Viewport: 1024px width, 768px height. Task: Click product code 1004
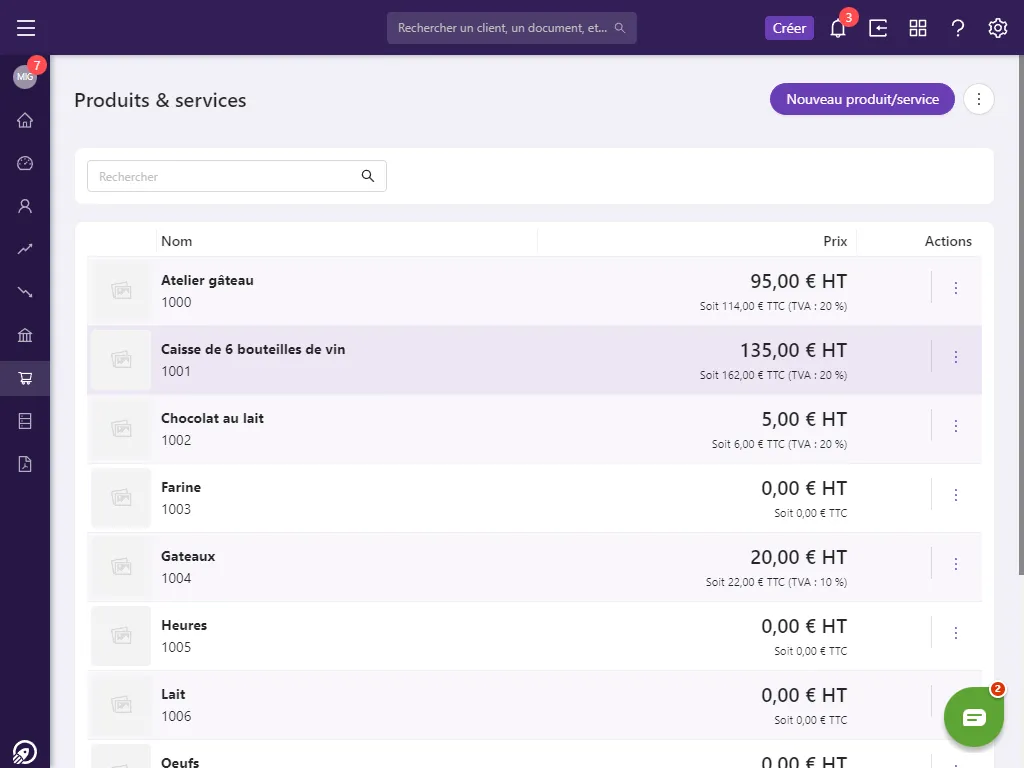(x=176, y=578)
